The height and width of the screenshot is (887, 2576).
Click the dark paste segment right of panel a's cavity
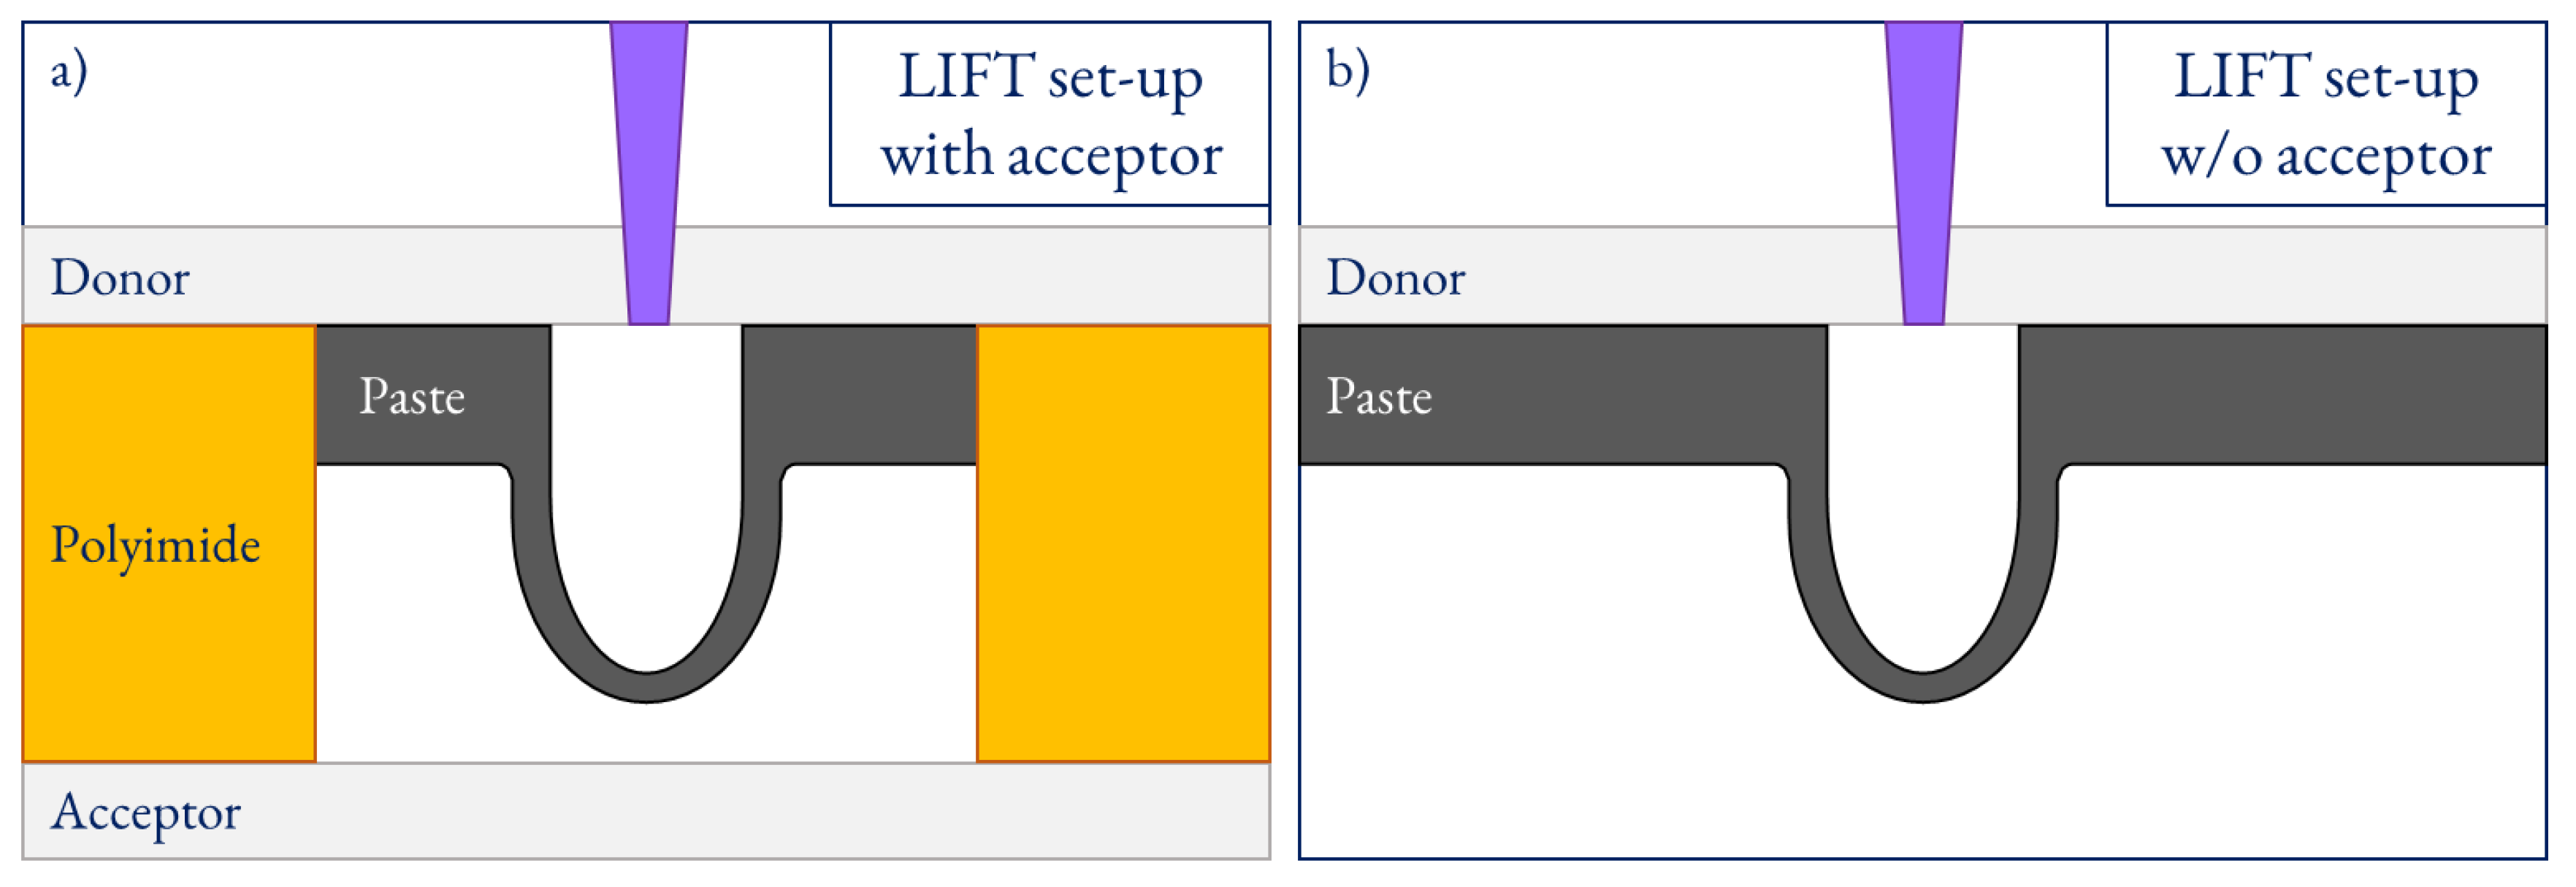pos(860,394)
